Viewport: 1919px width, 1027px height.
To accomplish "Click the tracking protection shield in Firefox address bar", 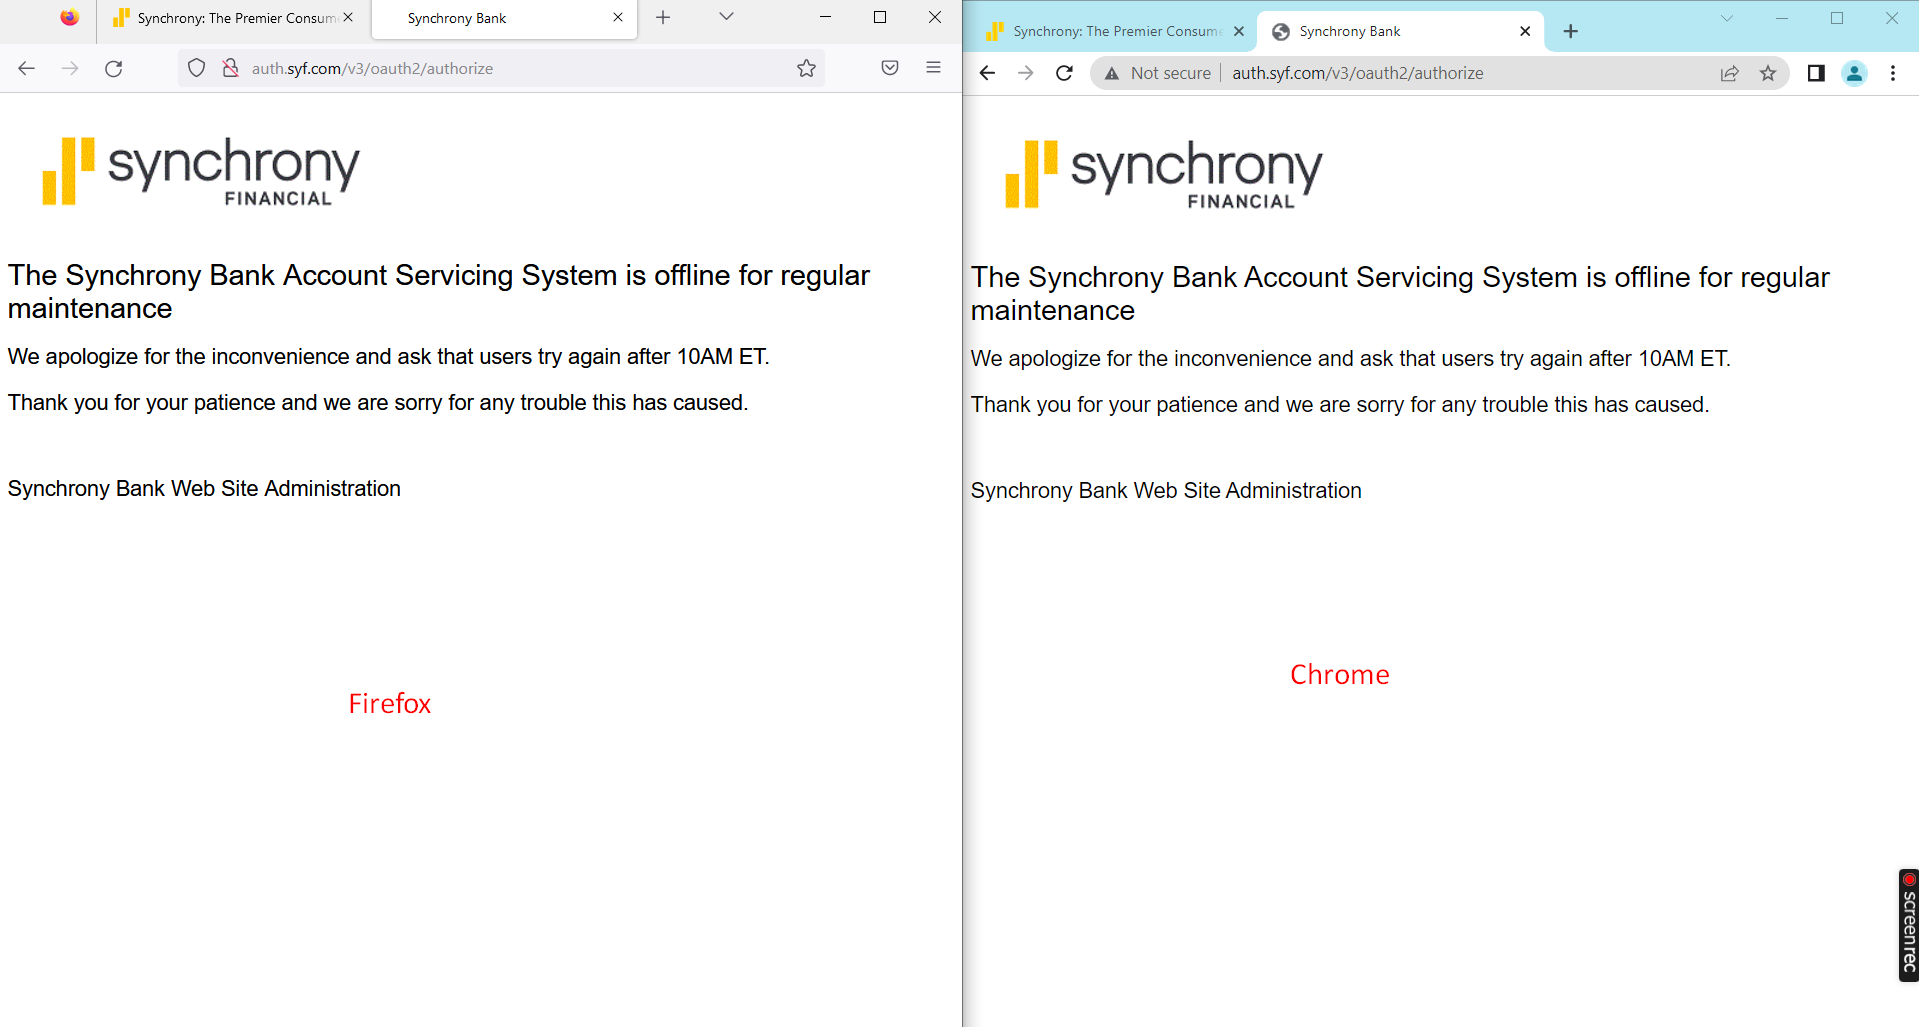I will [x=196, y=68].
